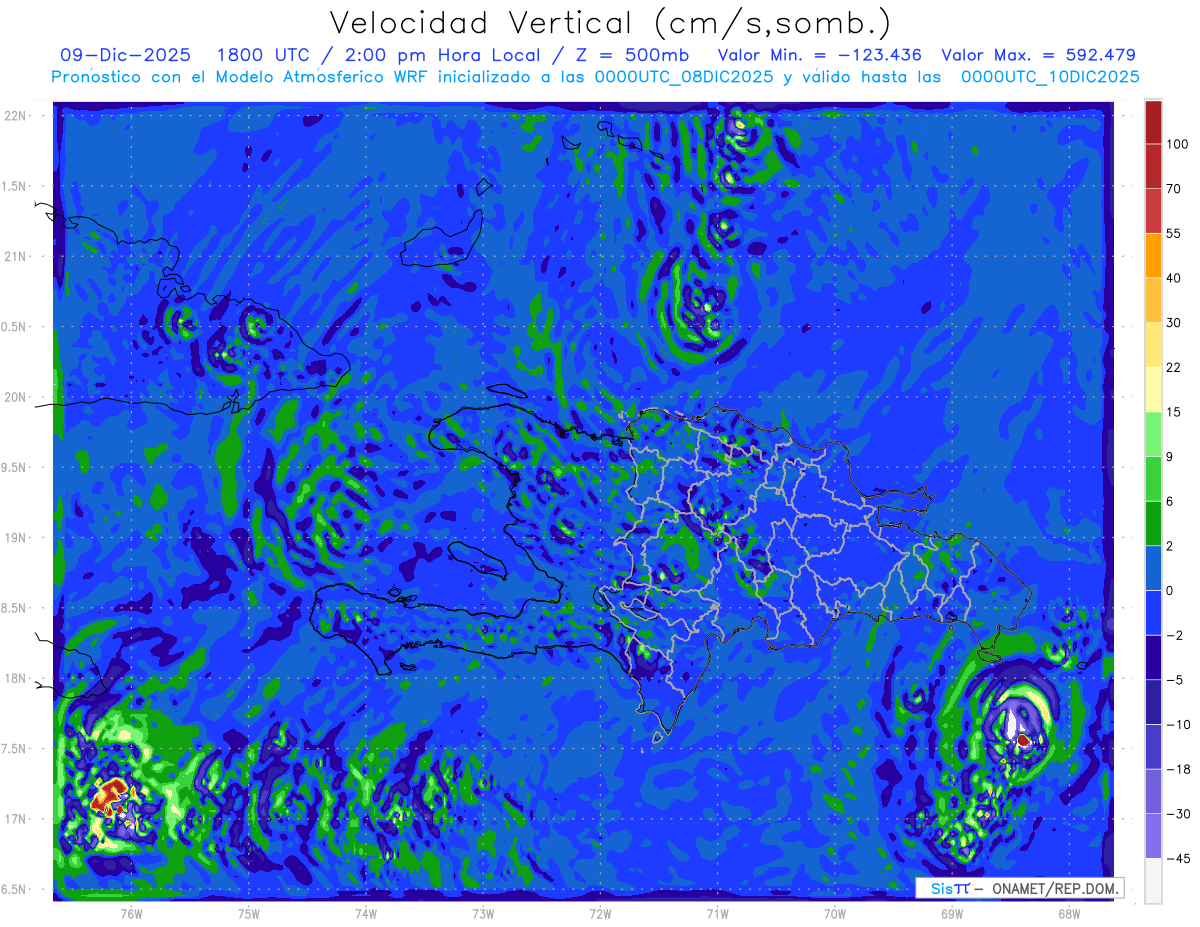Click the '69W' longitude label
The width and height of the screenshot is (1200, 927).
coord(952,914)
